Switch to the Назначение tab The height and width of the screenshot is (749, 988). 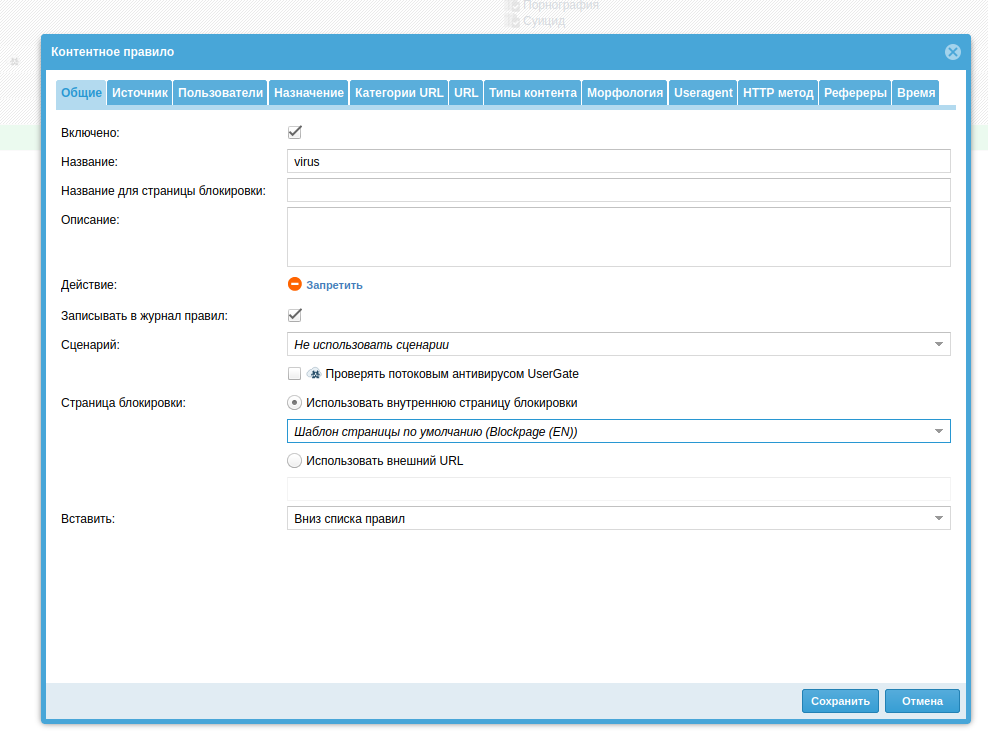(309, 93)
